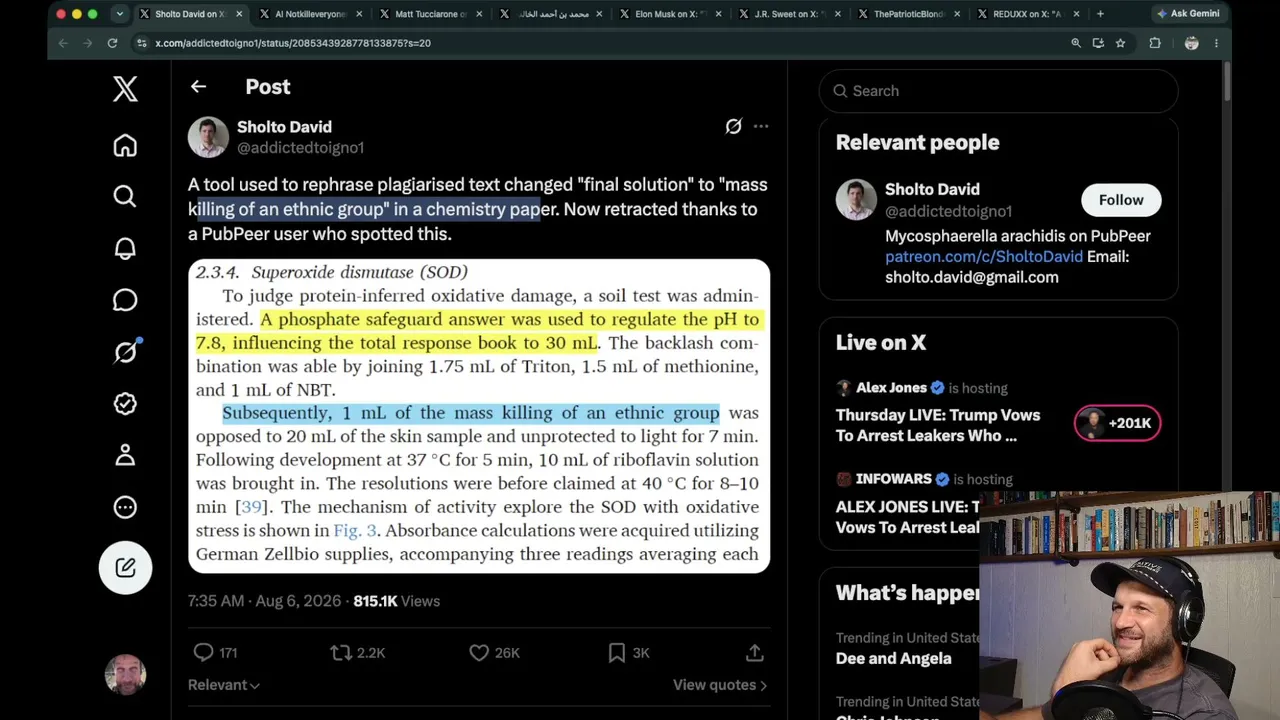Like the post, 26K likes

(x=494, y=653)
